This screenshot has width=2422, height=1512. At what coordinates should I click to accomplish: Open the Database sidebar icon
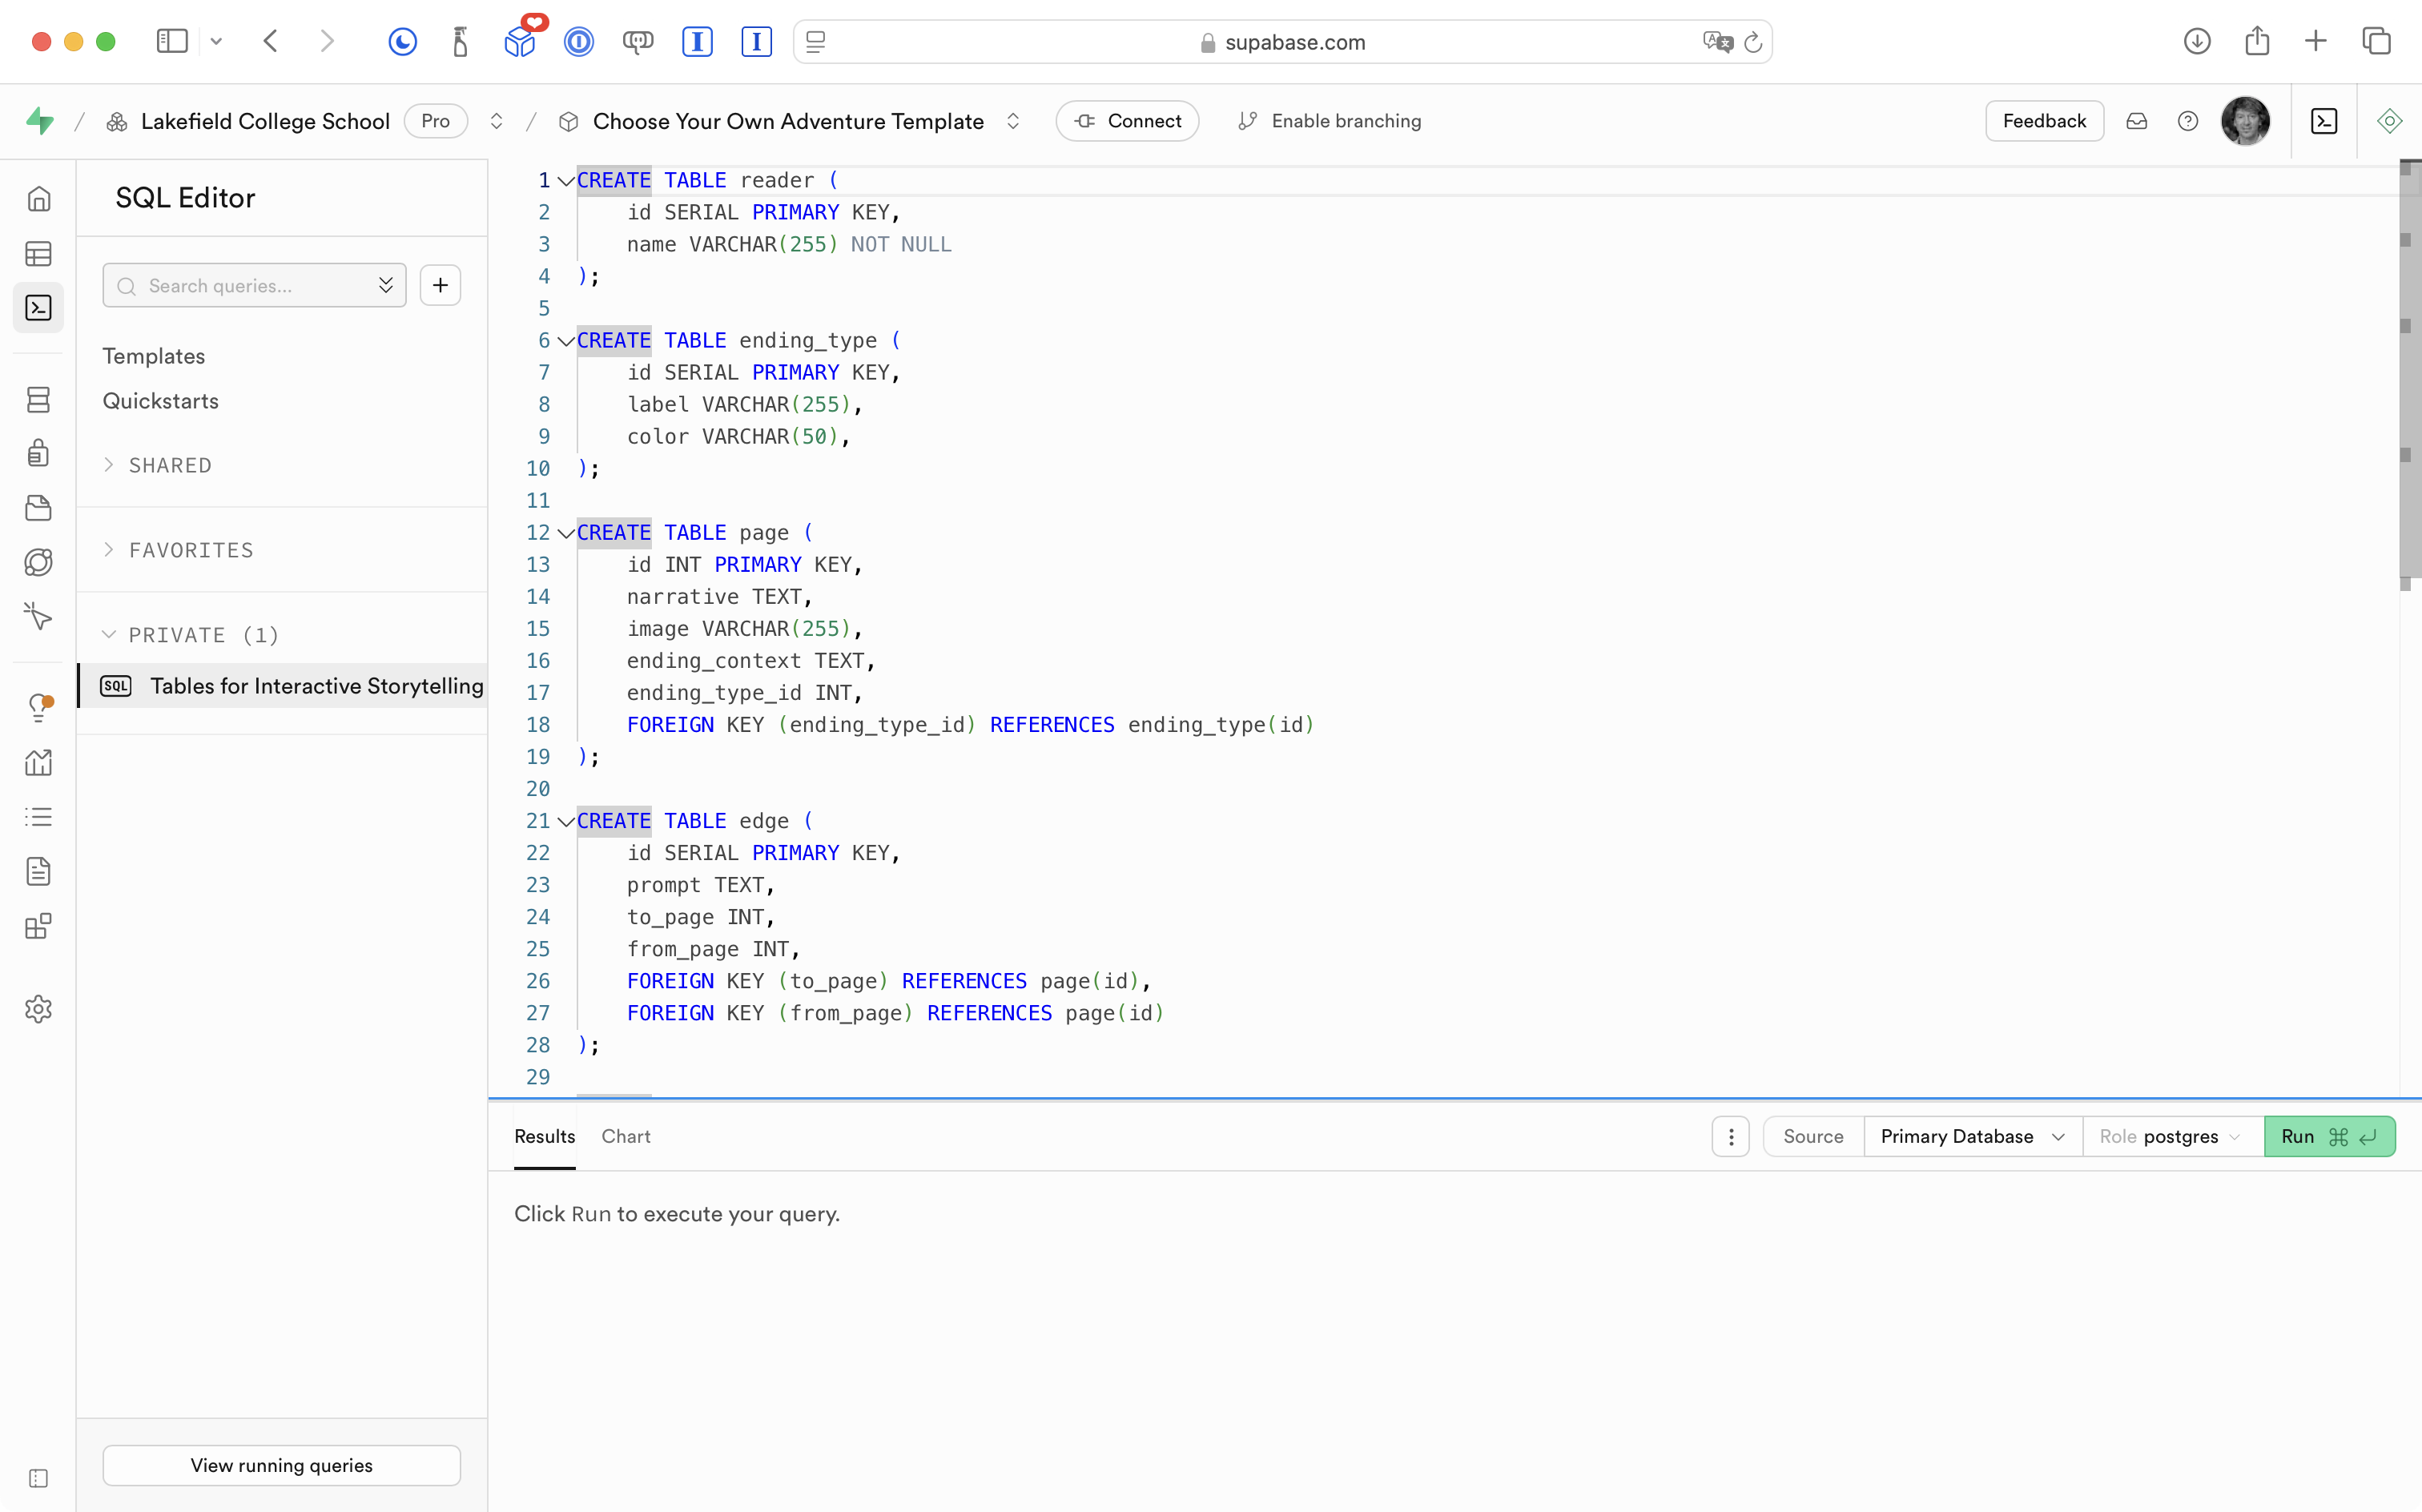(38, 400)
